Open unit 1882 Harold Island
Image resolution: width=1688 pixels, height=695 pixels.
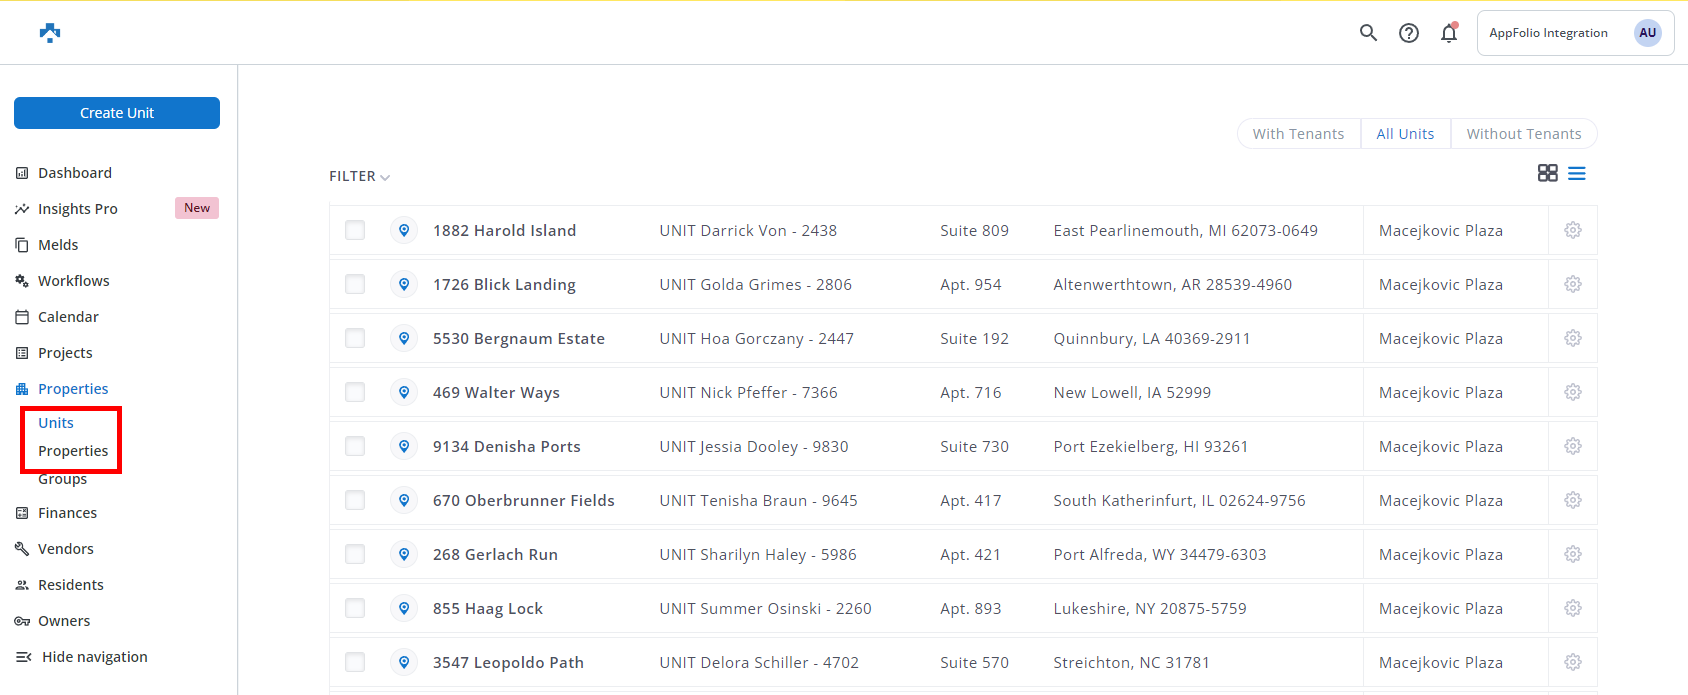click(504, 230)
